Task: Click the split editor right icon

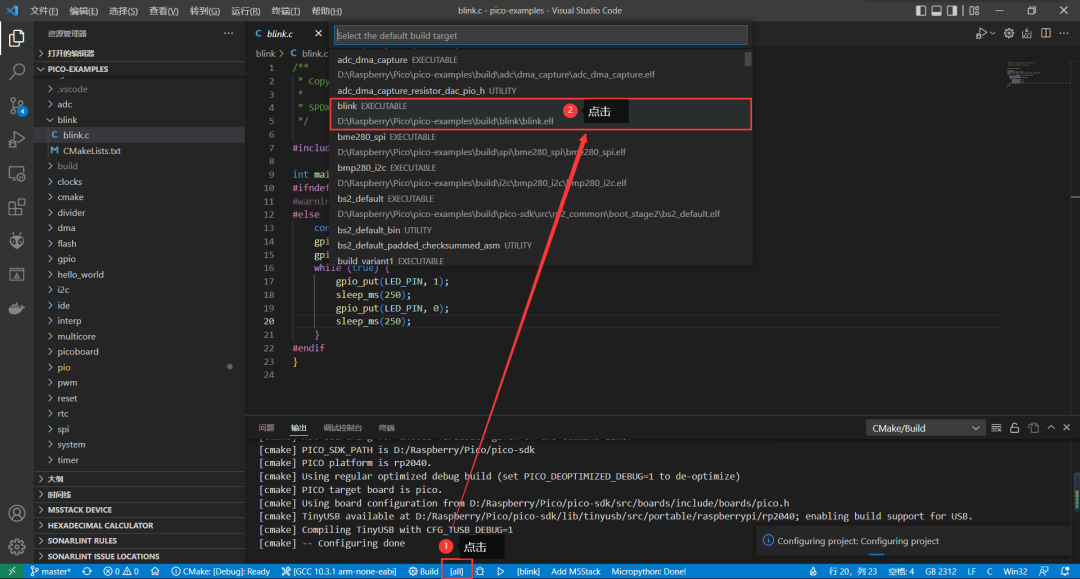Action: (1045, 34)
